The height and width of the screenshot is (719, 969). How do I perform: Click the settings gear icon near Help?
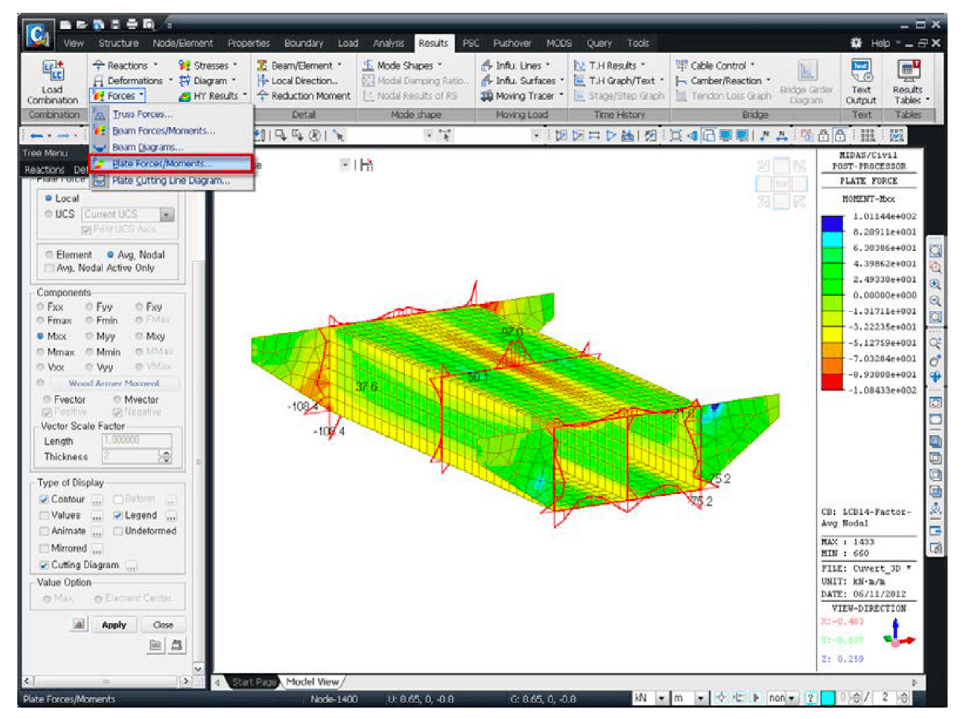pyautogui.click(x=856, y=43)
